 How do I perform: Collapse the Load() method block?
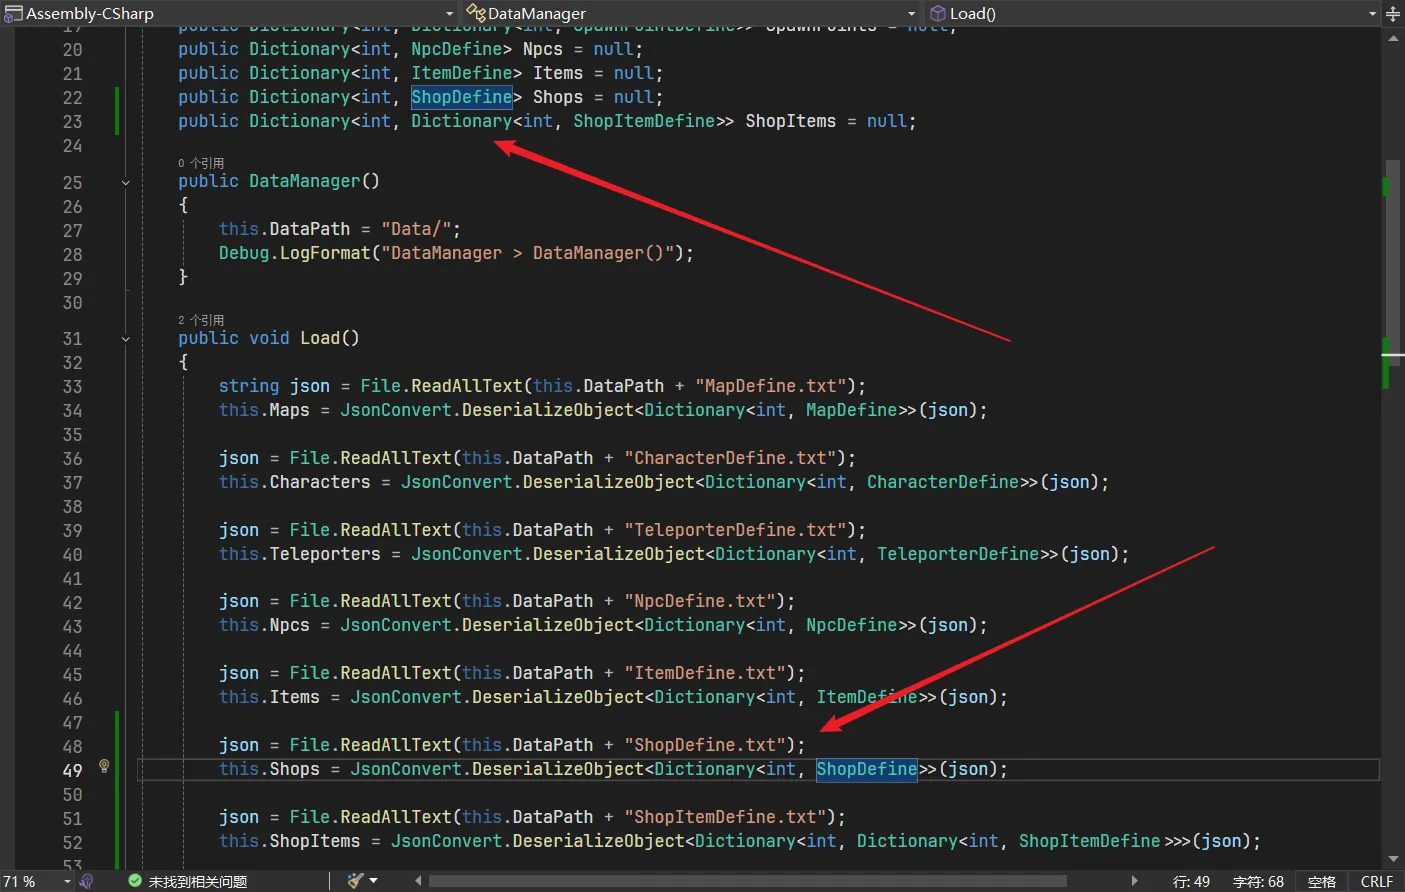[x=126, y=339]
